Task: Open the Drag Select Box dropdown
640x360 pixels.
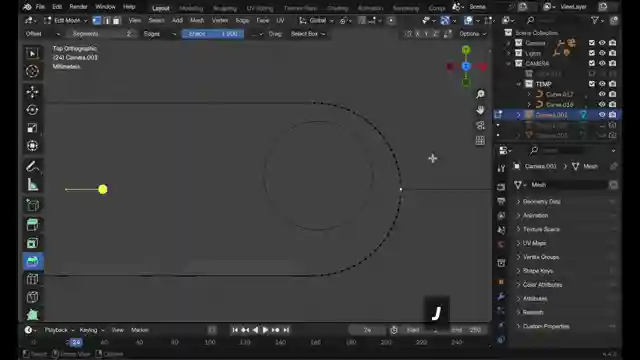Action: [x=308, y=34]
